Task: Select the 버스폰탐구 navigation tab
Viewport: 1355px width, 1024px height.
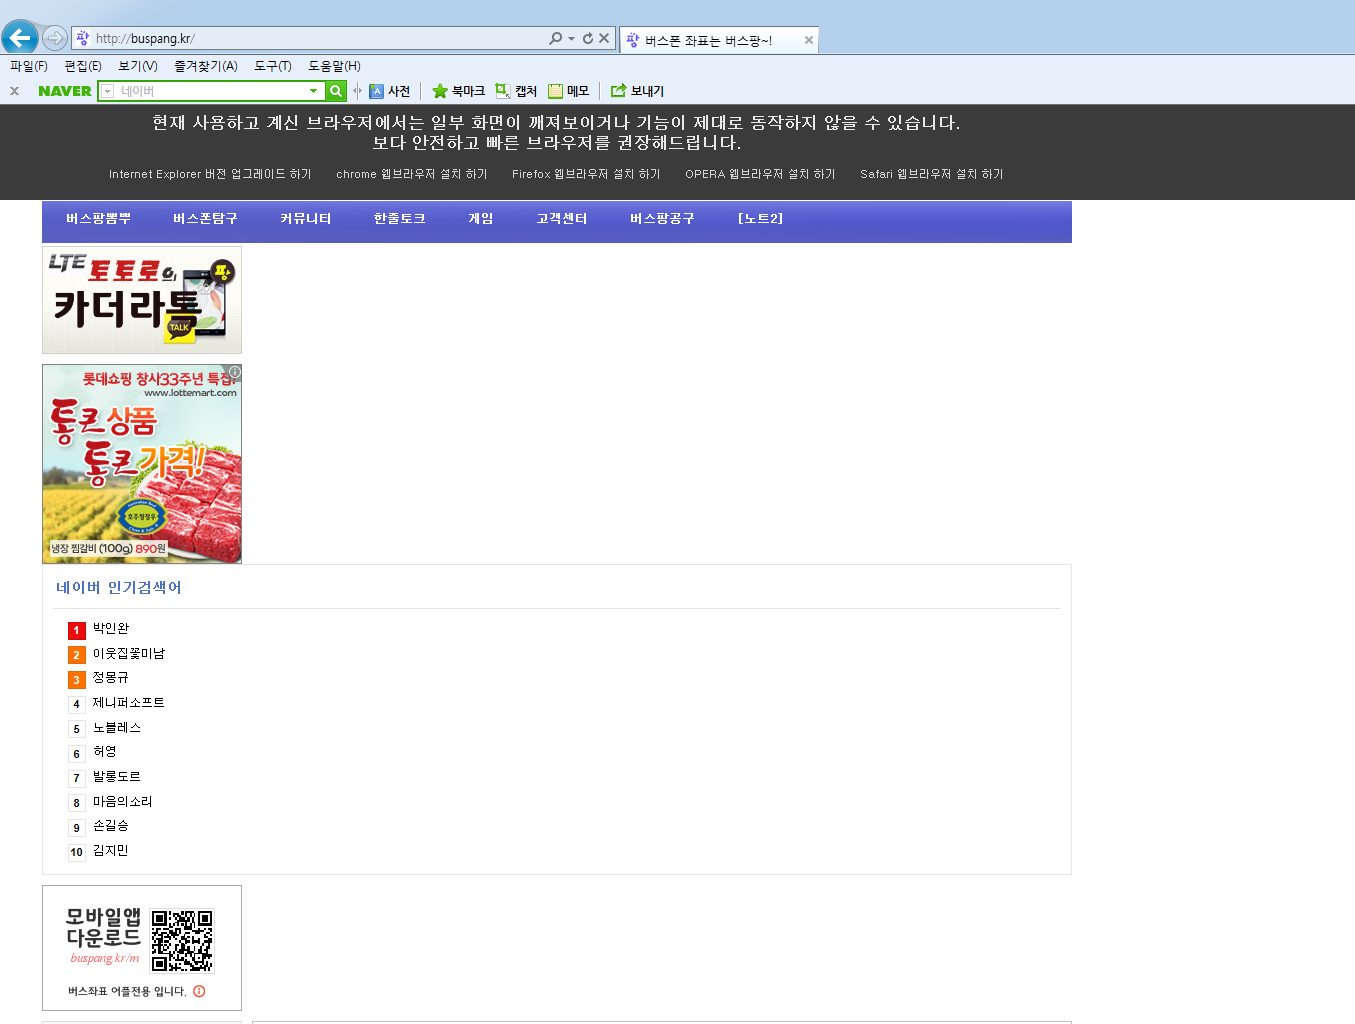Action: tap(205, 218)
